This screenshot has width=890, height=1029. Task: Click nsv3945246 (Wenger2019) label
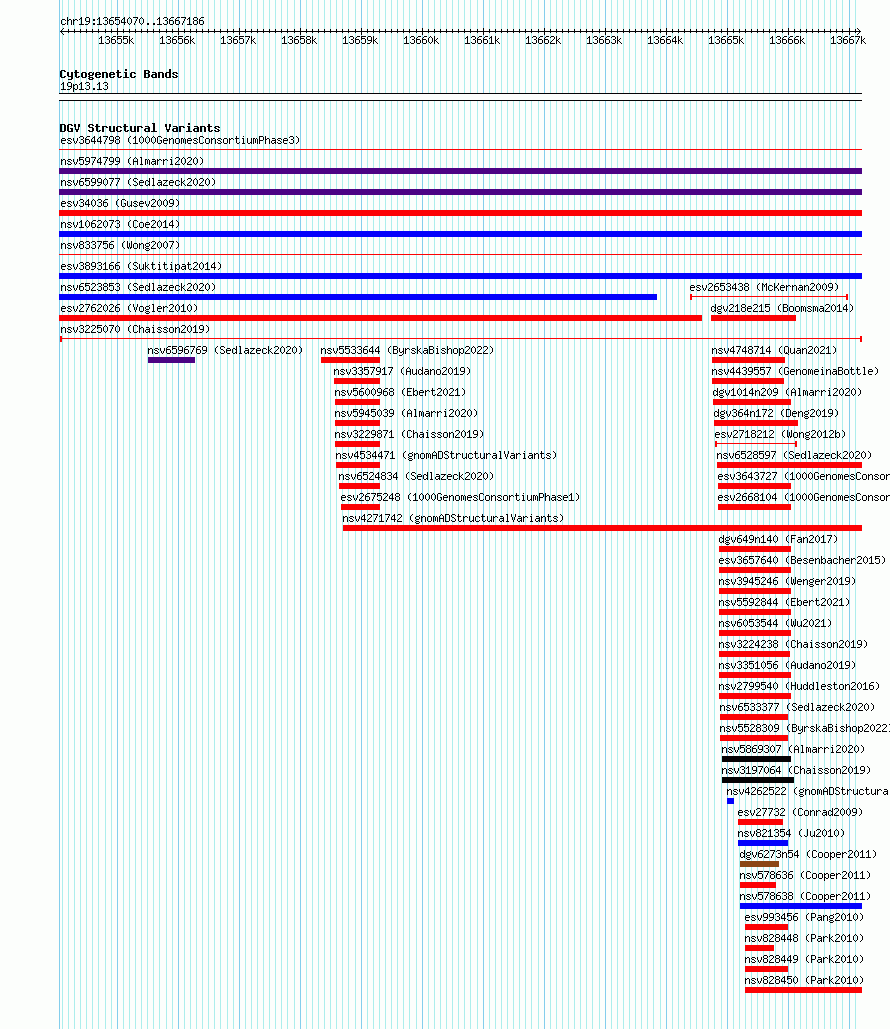pos(788,581)
